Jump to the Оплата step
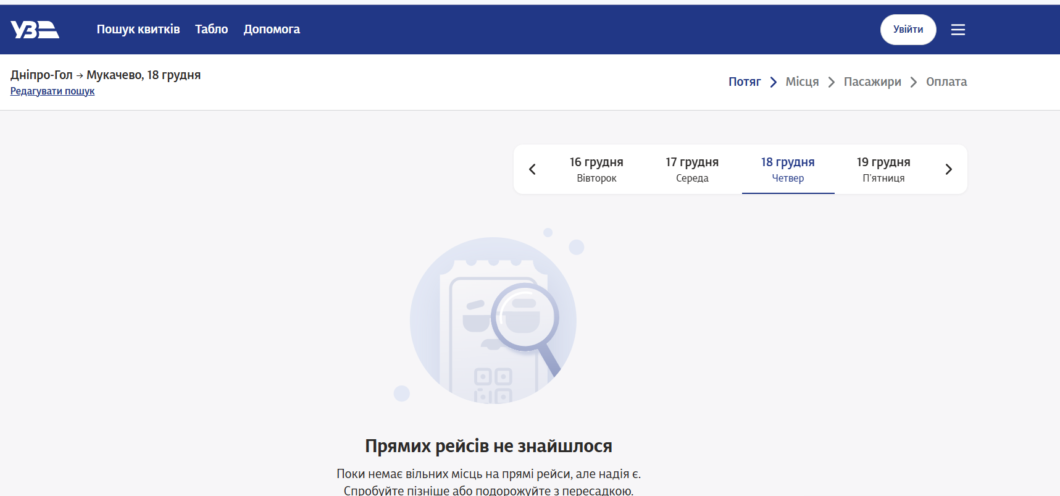The image size is (1060, 496). point(946,82)
